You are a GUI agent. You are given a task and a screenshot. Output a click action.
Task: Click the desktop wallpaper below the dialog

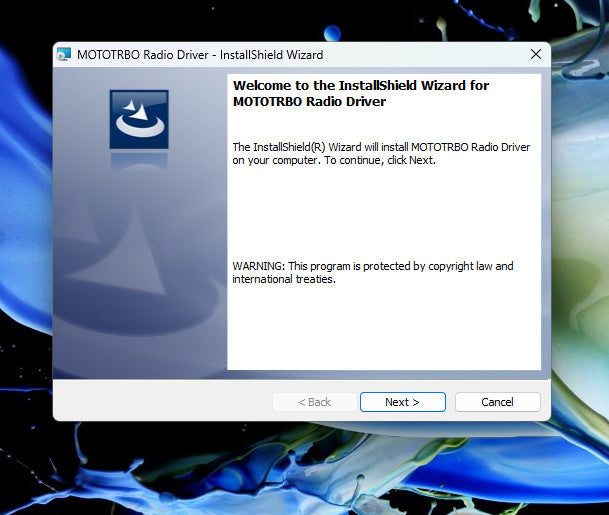(300, 470)
